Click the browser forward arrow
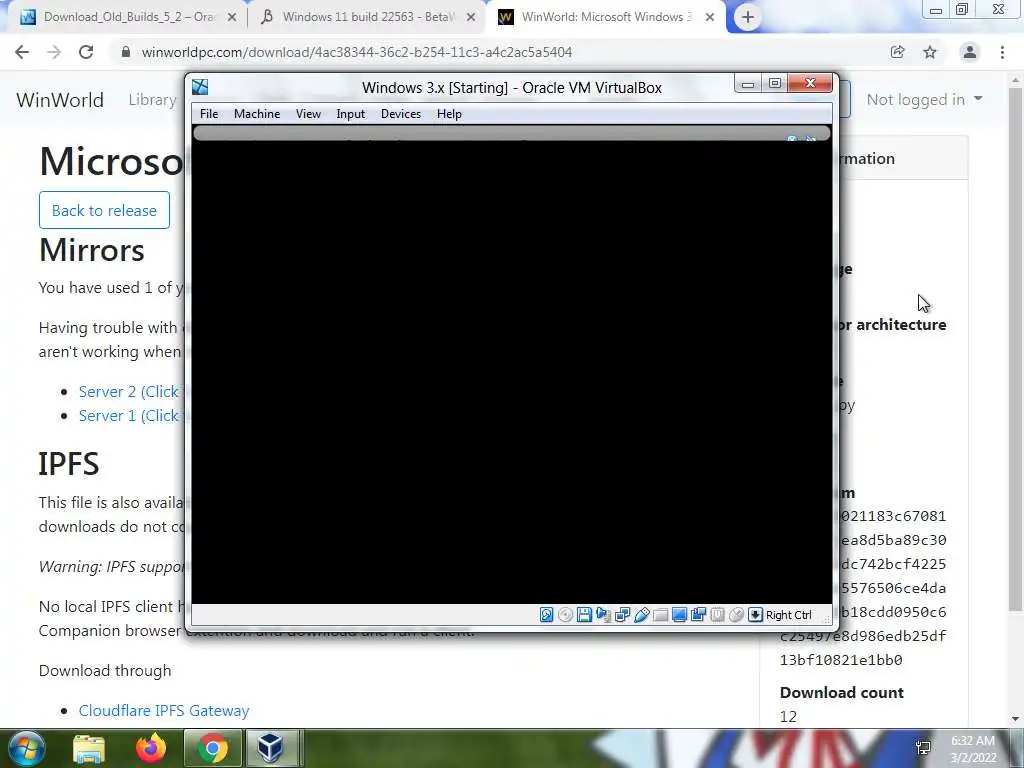The height and width of the screenshot is (768, 1024). tap(54, 52)
